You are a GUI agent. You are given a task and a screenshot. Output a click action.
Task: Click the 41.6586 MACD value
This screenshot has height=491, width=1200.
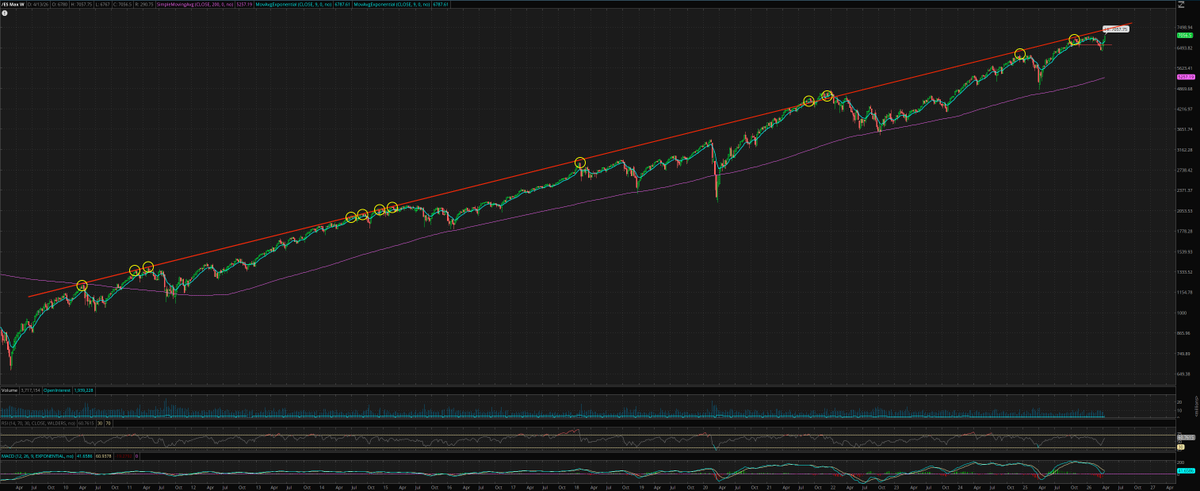click(x=85, y=456)
